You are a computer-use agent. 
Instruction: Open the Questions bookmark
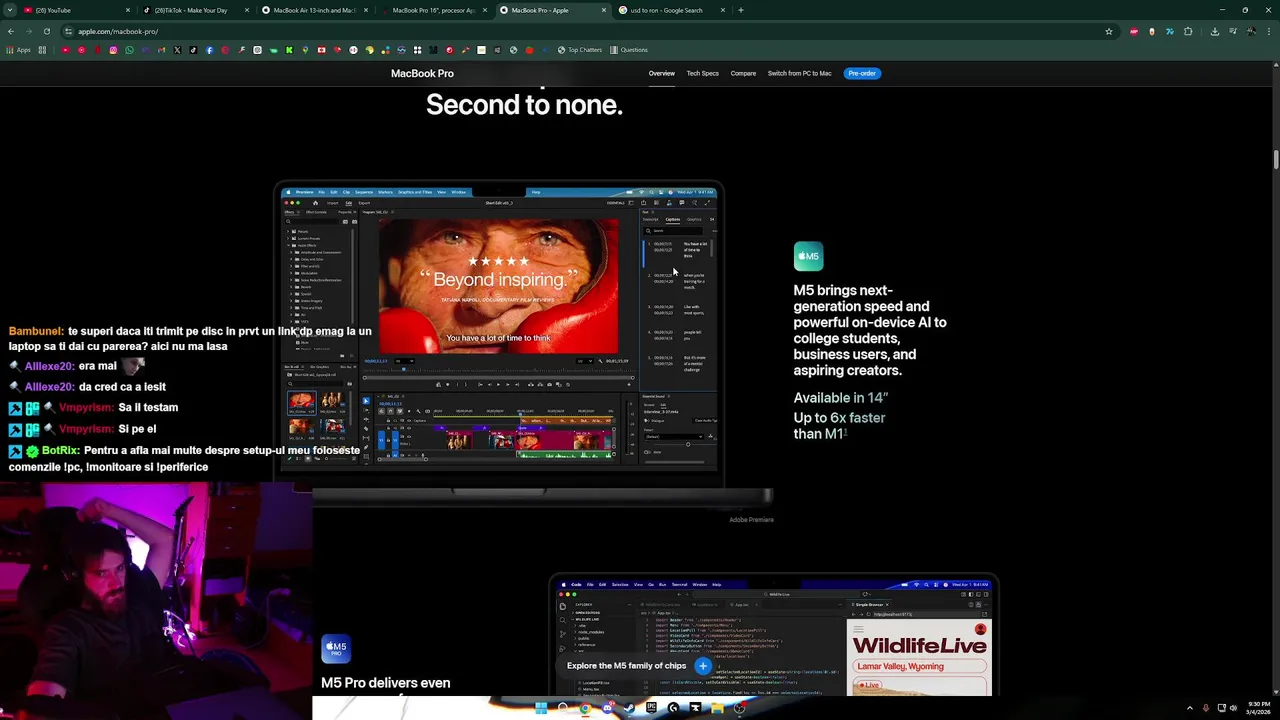629,50
